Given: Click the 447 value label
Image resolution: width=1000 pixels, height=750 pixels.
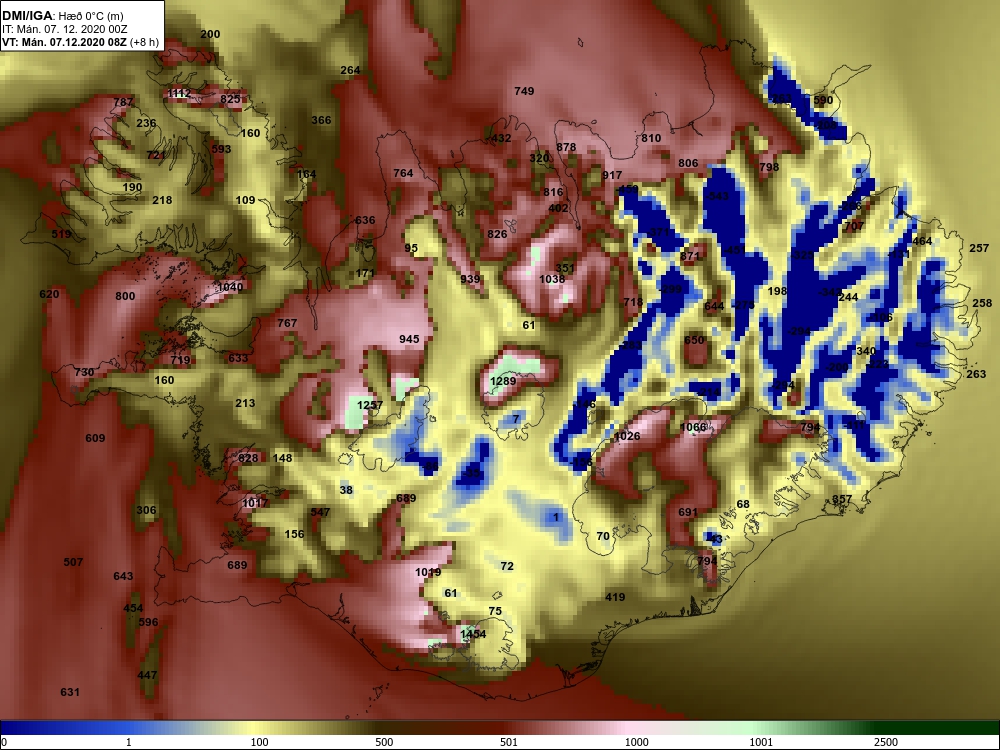Looking at the screenshot, I should click(147, 675).
